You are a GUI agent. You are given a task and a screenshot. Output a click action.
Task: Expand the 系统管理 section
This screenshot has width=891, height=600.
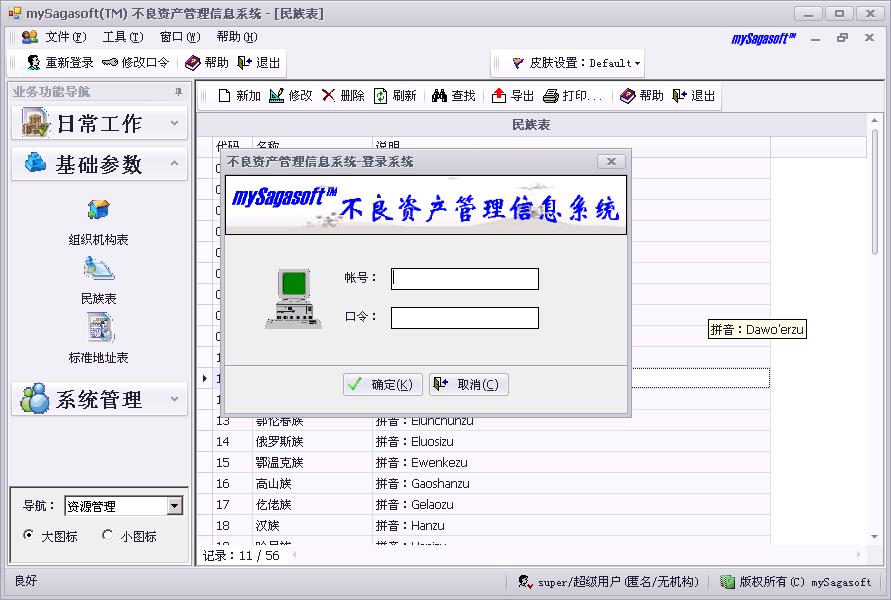99,399
